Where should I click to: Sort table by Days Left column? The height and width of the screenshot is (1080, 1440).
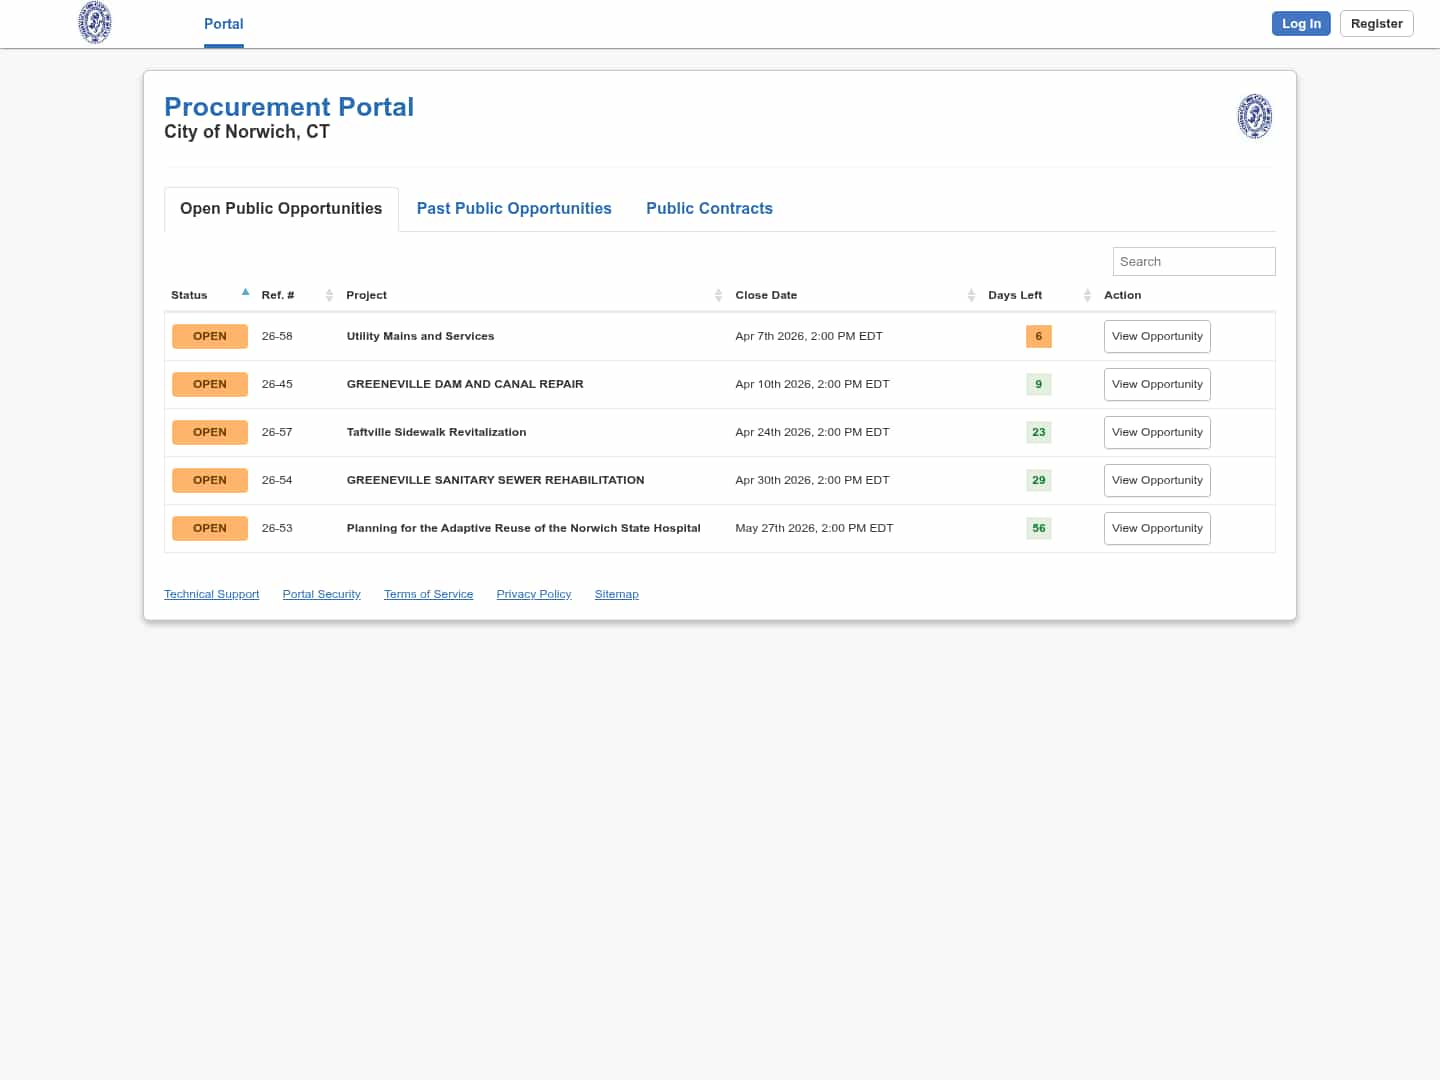tap(1015, 295)
